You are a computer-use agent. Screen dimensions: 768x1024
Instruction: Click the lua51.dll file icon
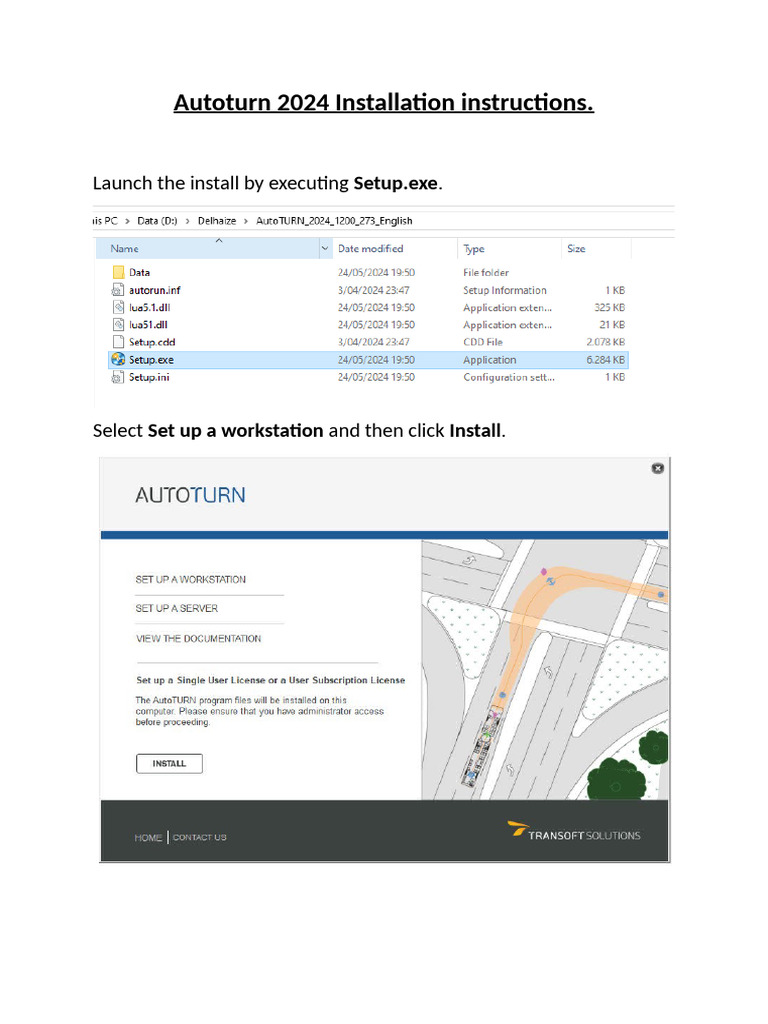coord(118,325)
